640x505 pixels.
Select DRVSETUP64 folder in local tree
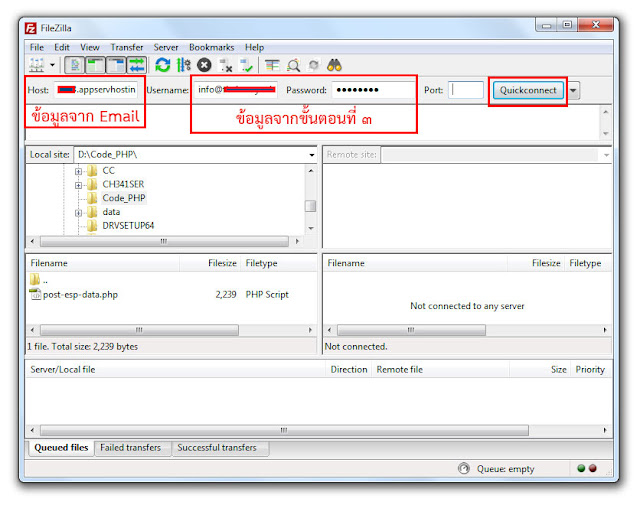point(128,225)
